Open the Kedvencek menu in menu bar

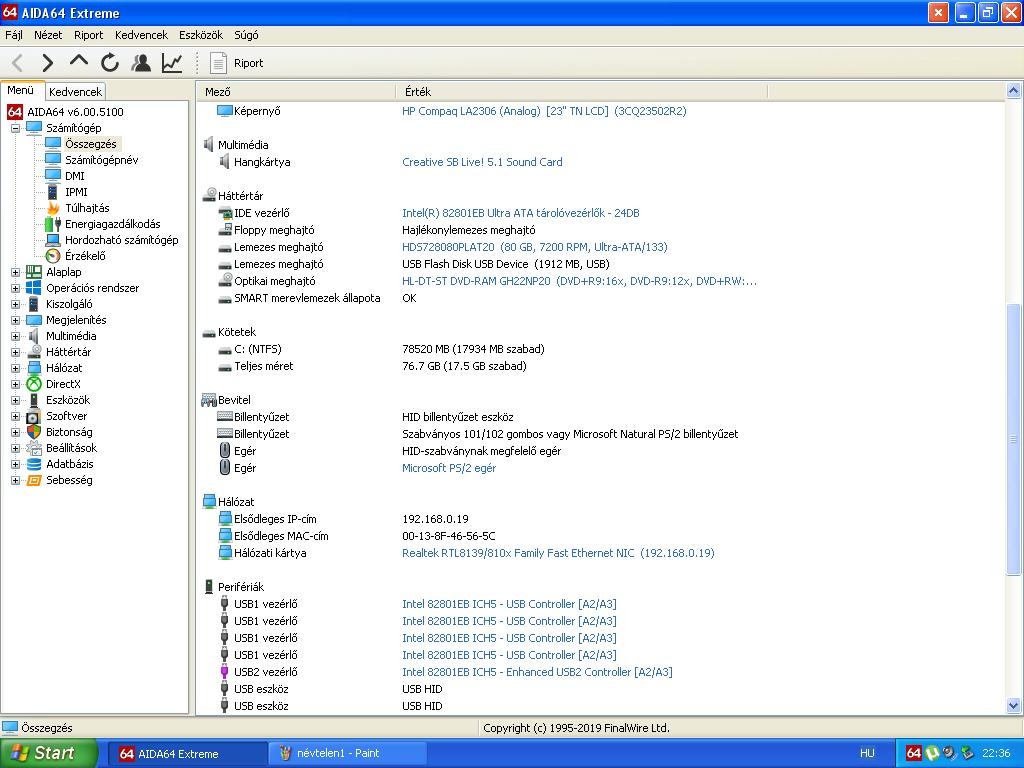tap(141, 35)
